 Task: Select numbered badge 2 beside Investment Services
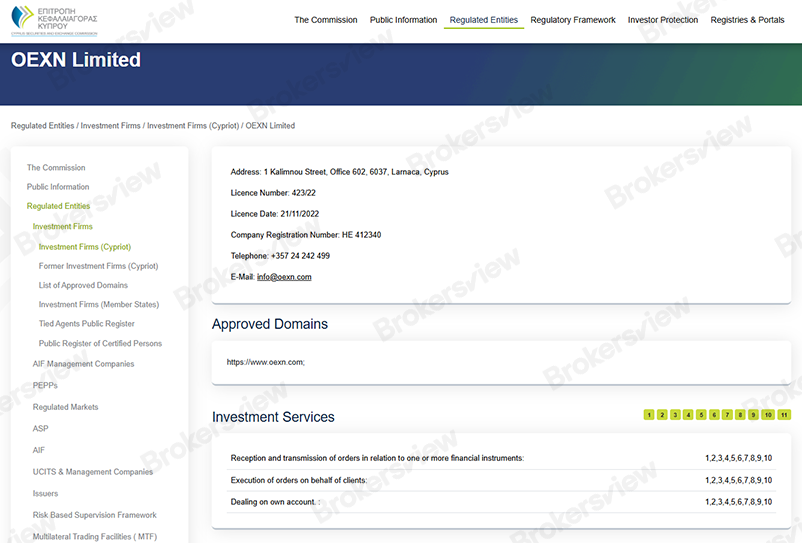pyautogui.click(x=662, y=415)
